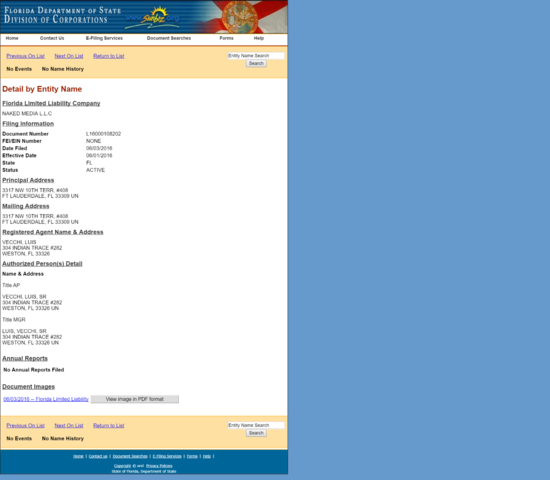550x480 pixels.
Task: Click the Florida Limited Liability Company heading
Action: (x=51, y=104)
